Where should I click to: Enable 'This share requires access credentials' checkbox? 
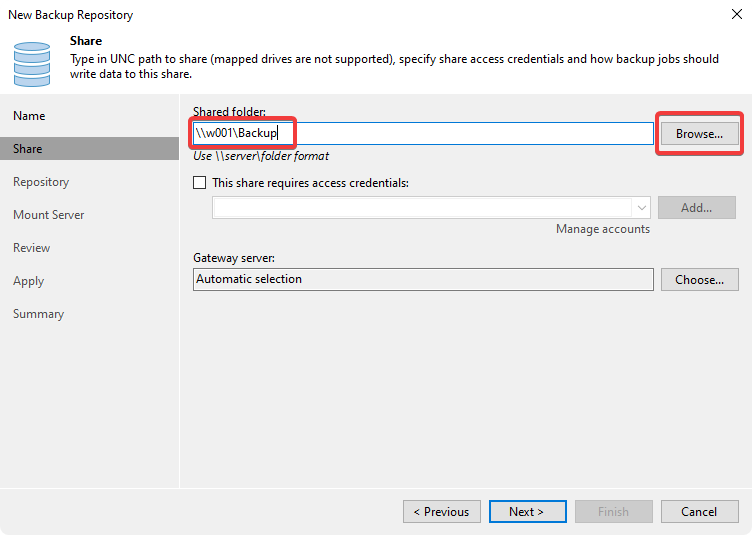200,183
